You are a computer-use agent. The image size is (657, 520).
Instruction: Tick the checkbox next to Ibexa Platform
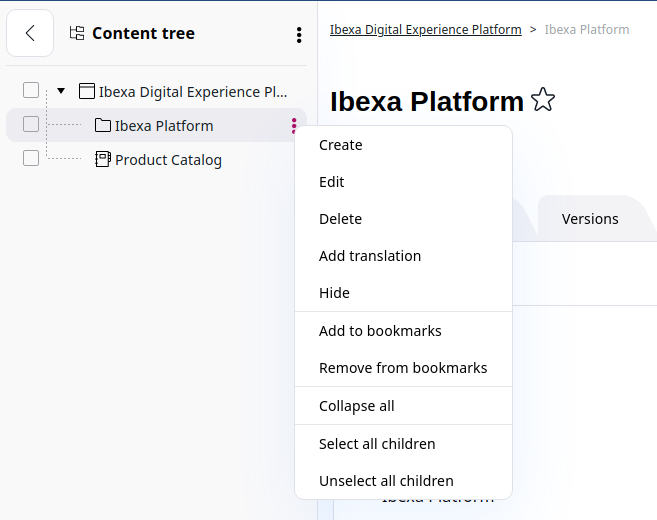coord(31,125)
